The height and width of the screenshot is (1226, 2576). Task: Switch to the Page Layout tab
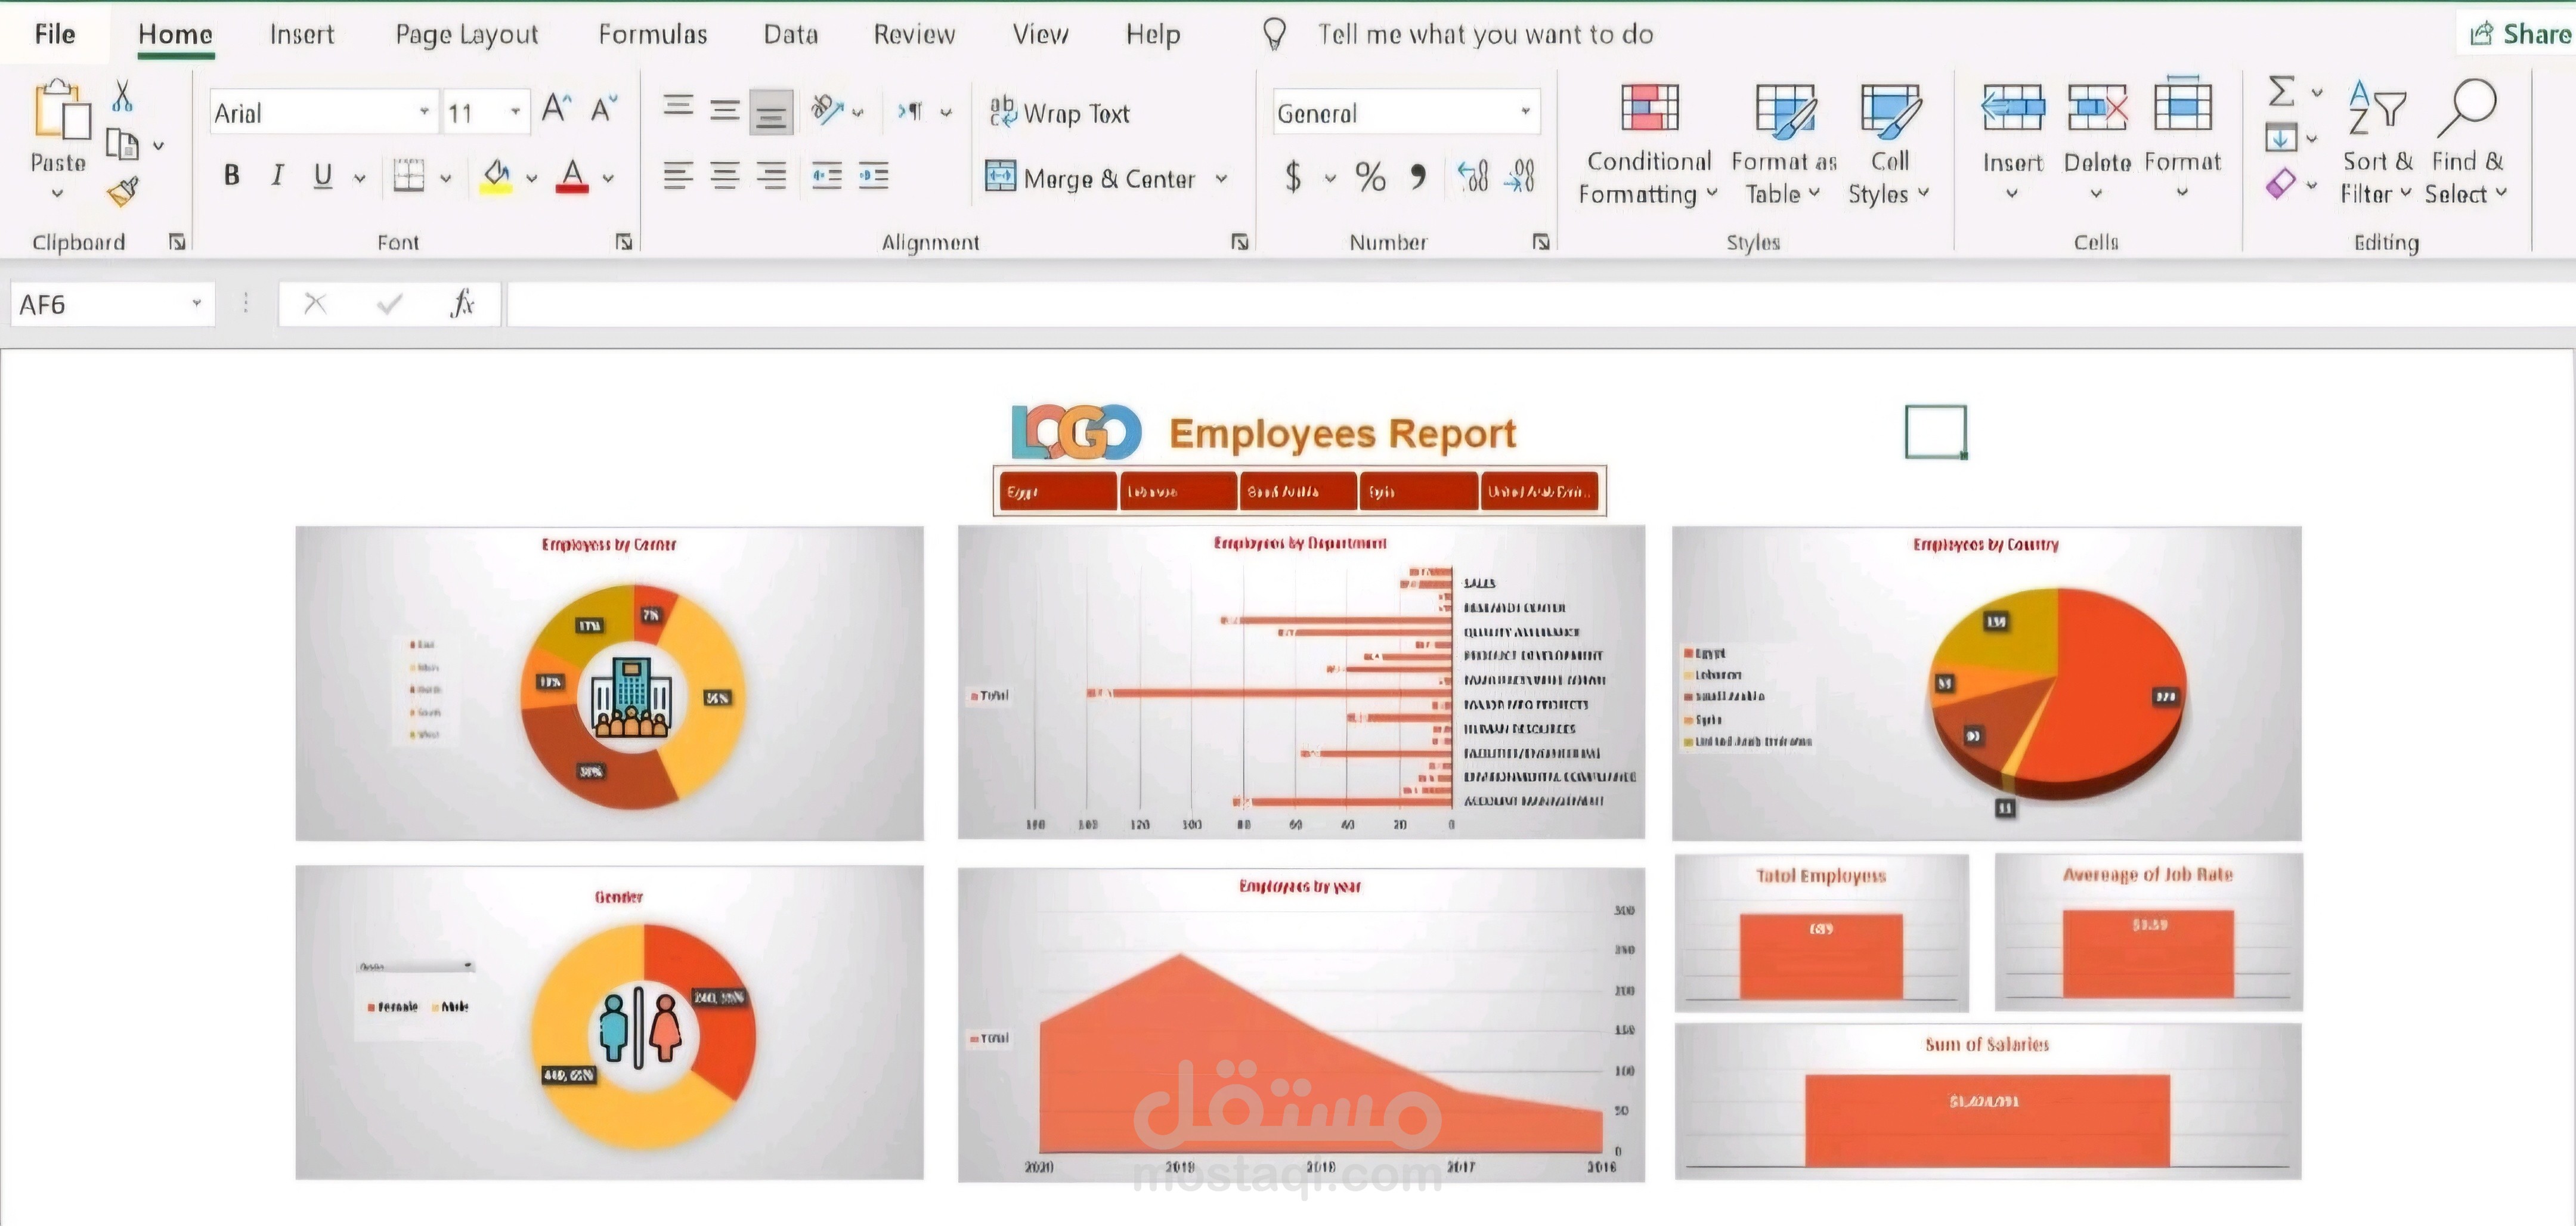[466, 34]
